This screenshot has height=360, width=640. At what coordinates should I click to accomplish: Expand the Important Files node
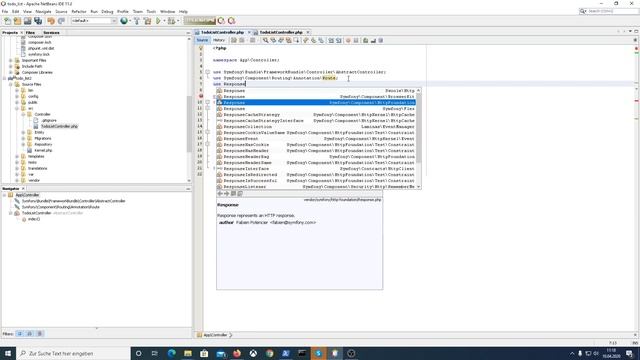tap(11, 60)
